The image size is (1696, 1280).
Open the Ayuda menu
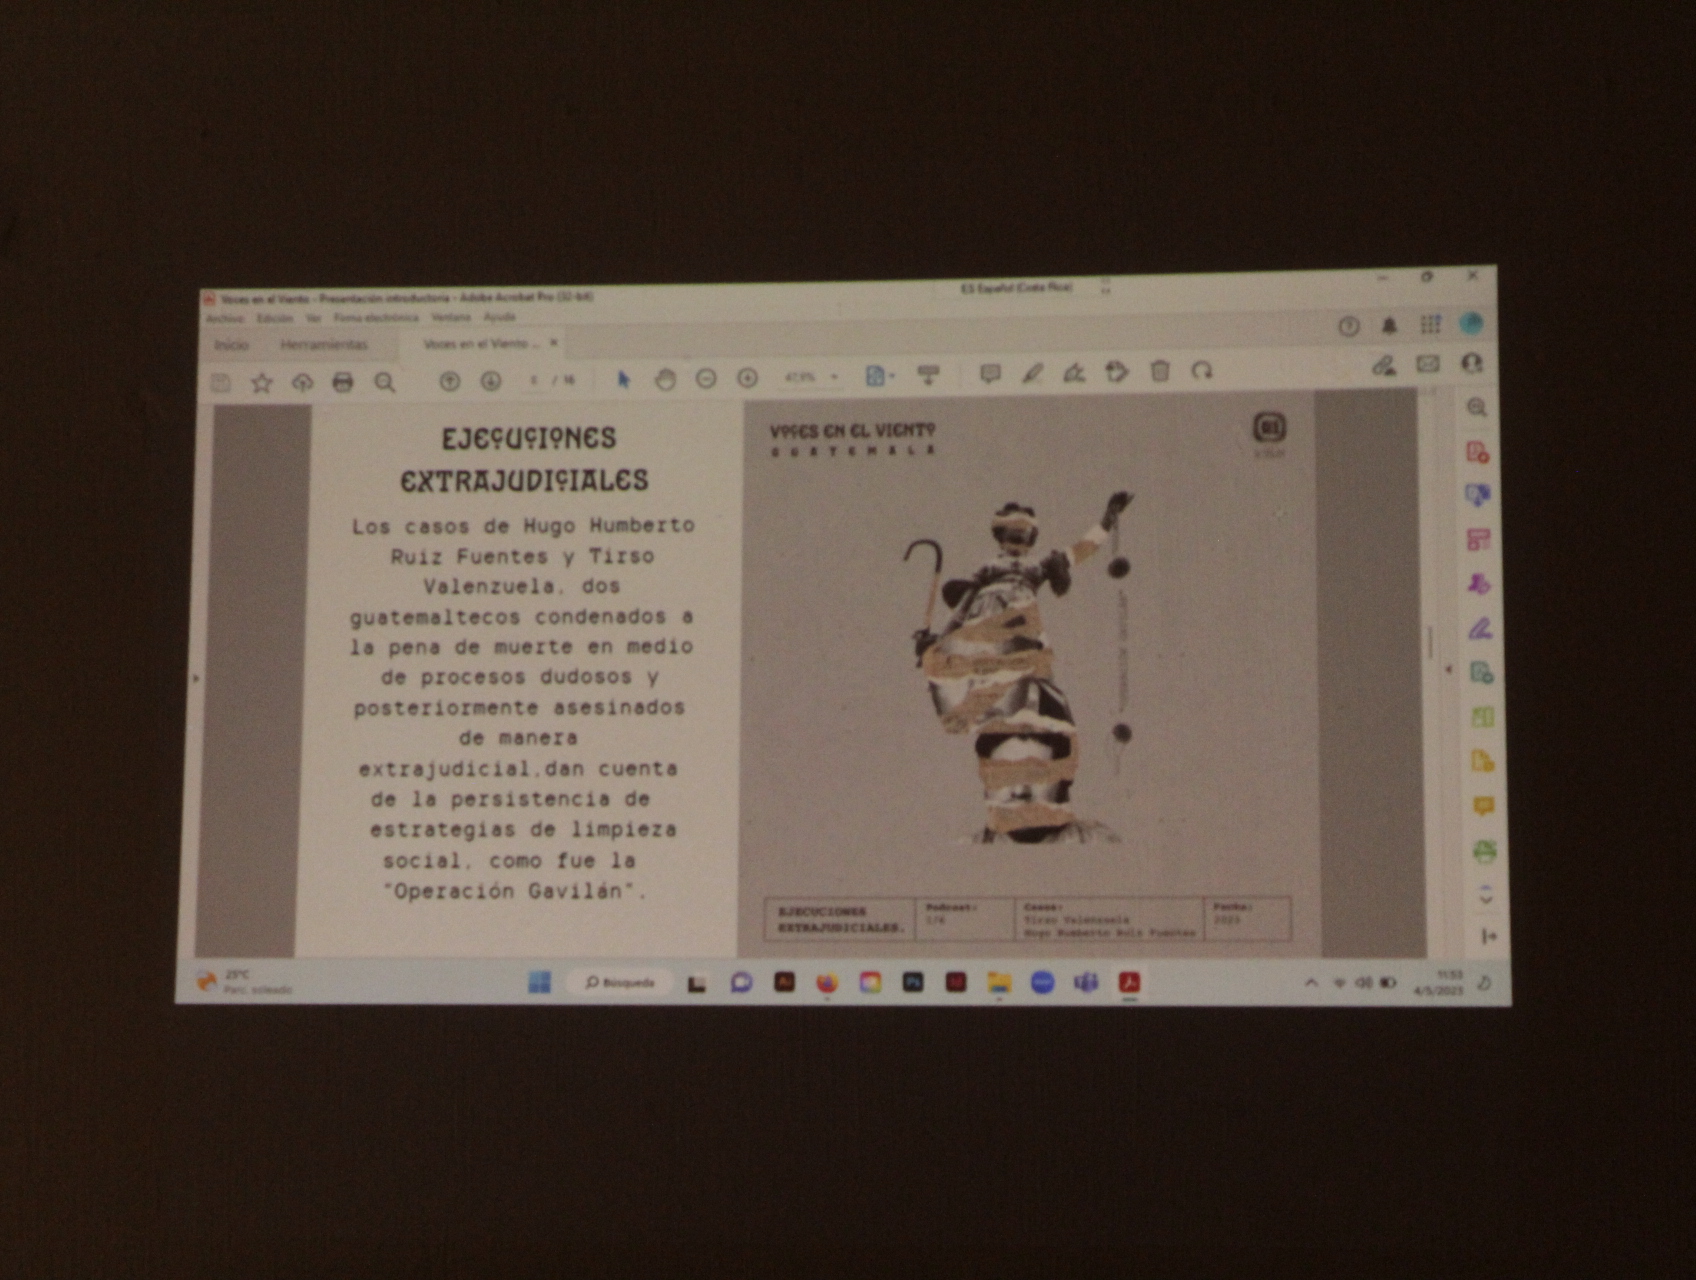click(x=499, y=317)
